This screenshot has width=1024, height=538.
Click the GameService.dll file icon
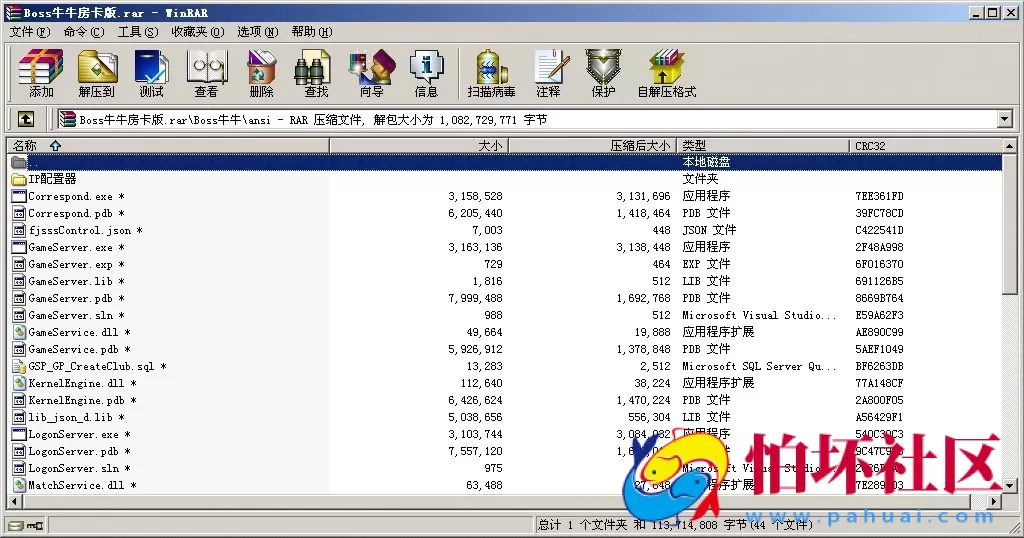click(19, 332)
